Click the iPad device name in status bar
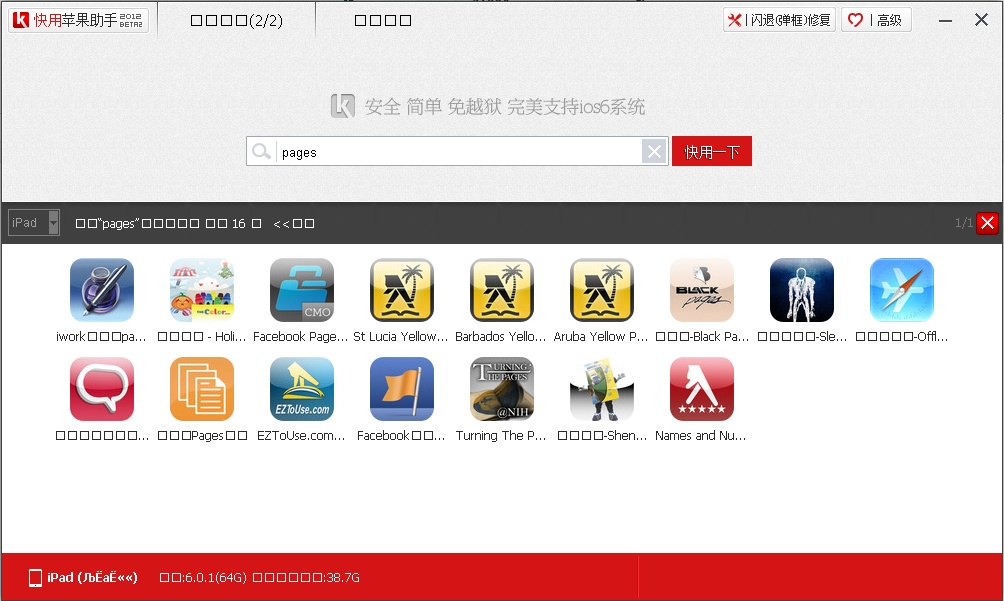Screen dimensions: 1004x601 pyautogui.click(x=92, y=577)
